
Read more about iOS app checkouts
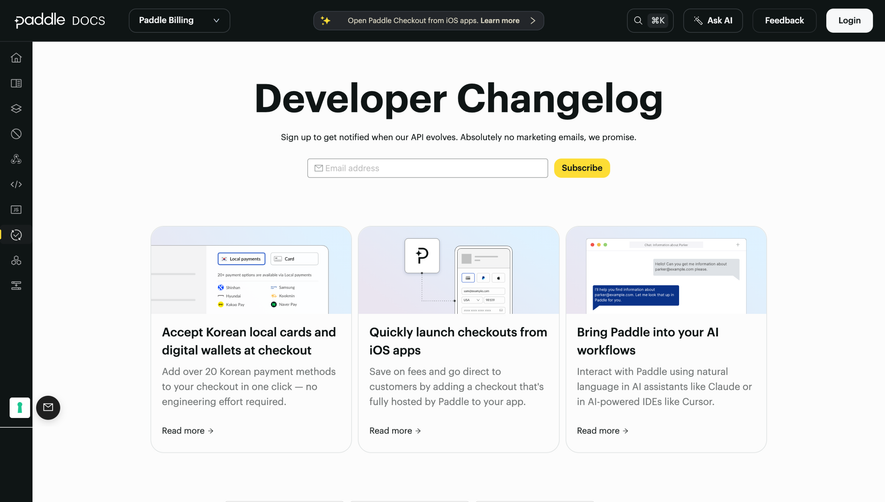[395, 430]
